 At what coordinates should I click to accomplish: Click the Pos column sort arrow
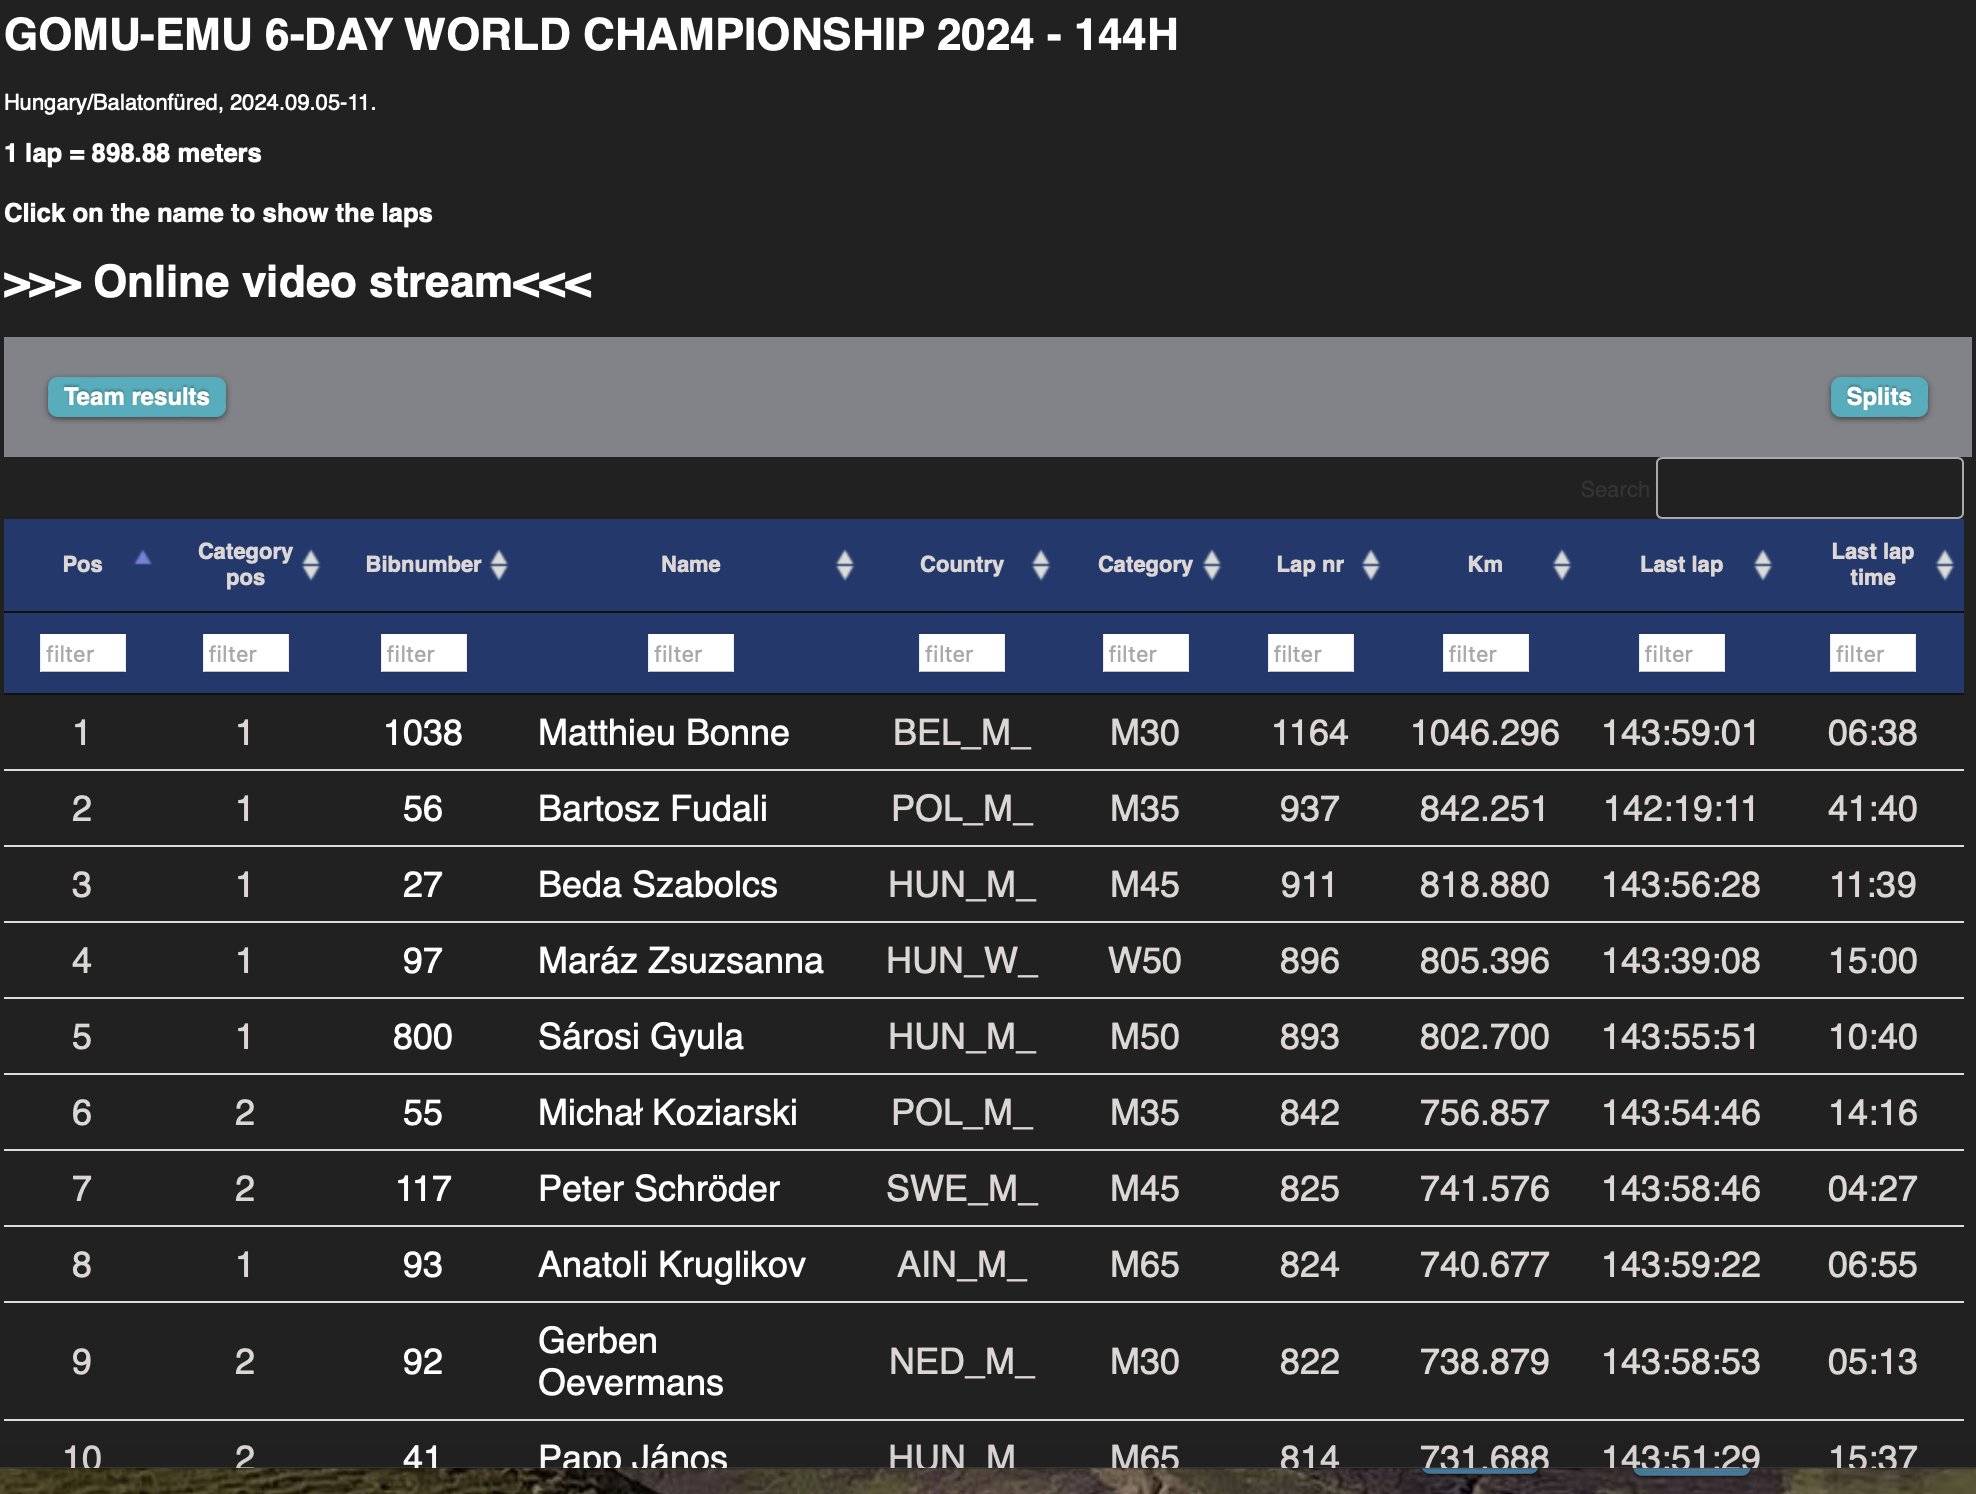point(143,558)
